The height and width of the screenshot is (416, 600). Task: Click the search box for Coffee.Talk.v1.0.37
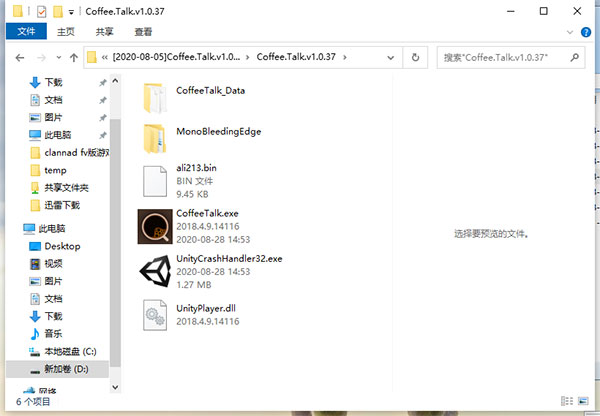tap(511, 57)
